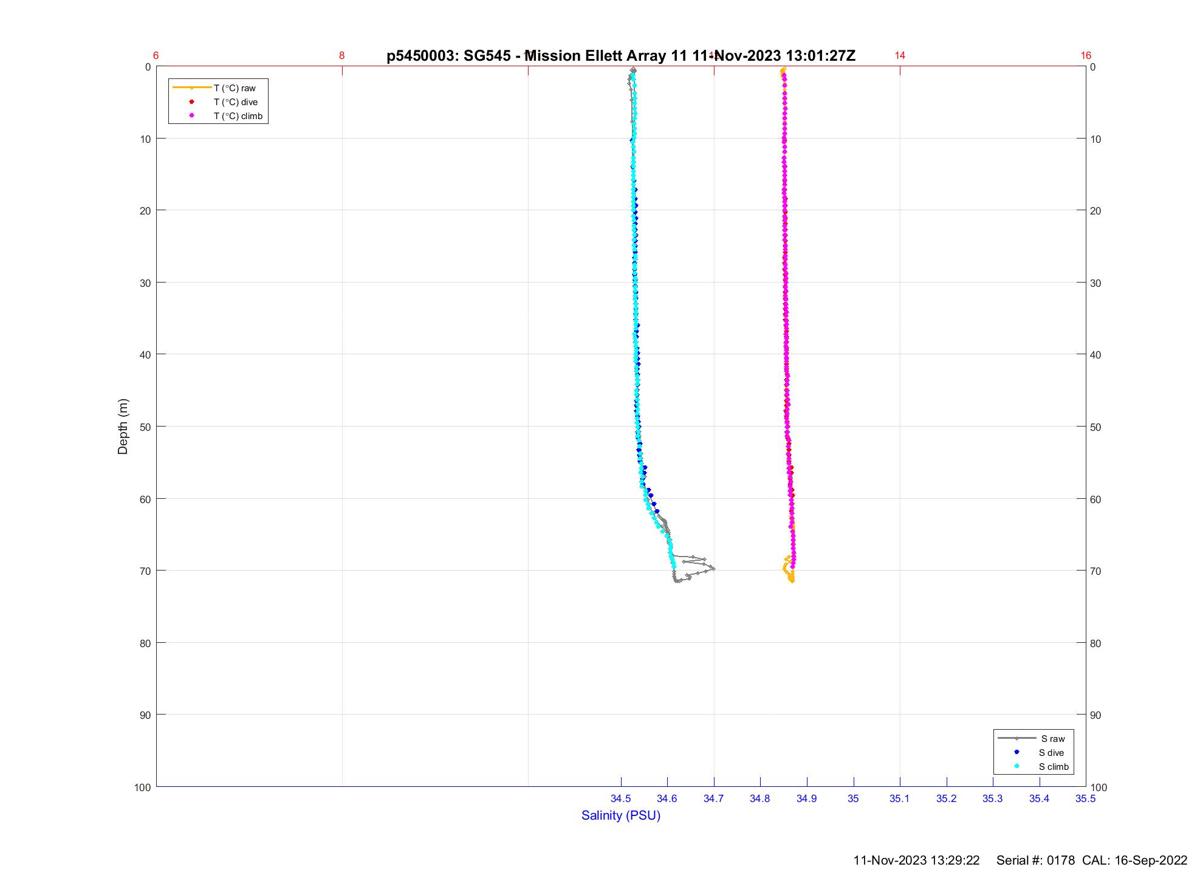Click the red 16 temperature tick label
Viewport: 1200px width, 885px height.
tap(1086, 56)
